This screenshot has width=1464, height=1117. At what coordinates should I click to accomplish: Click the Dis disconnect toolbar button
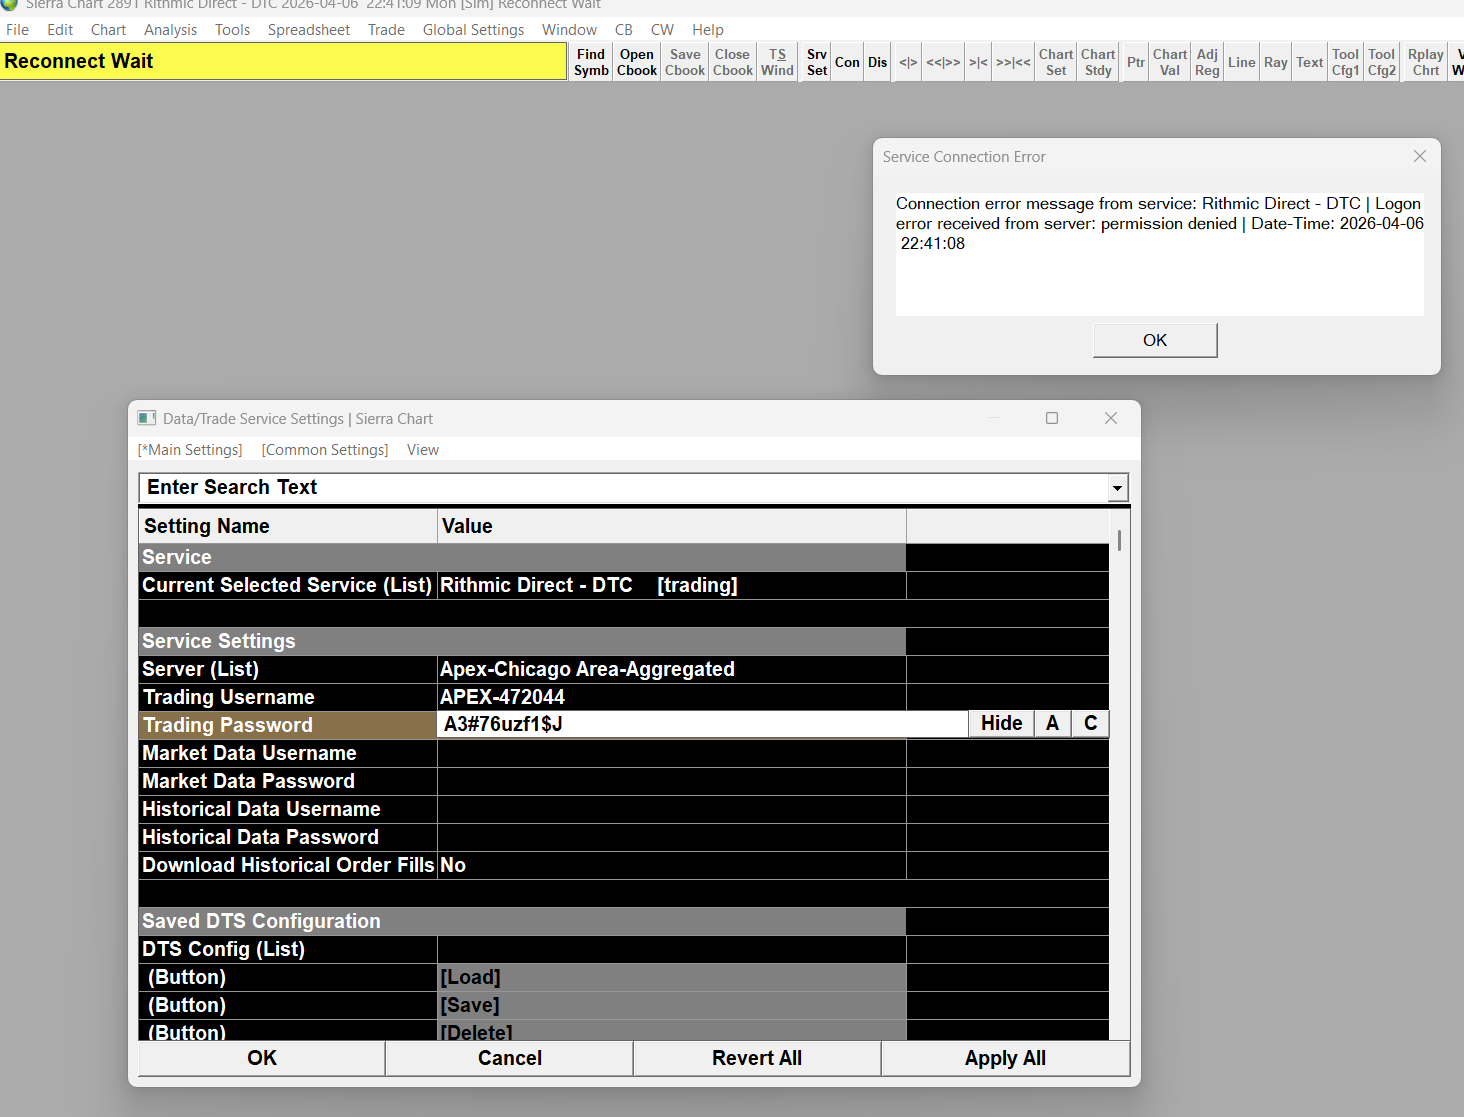point(878,62)
